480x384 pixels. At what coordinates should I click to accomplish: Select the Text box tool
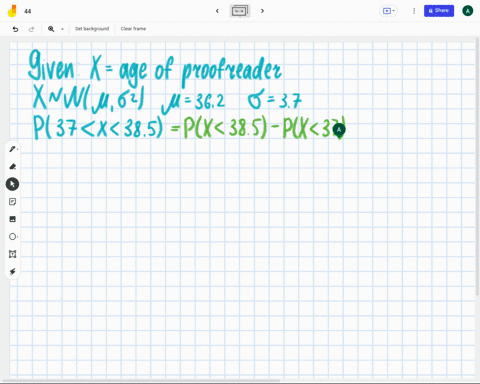coord(13,254)
